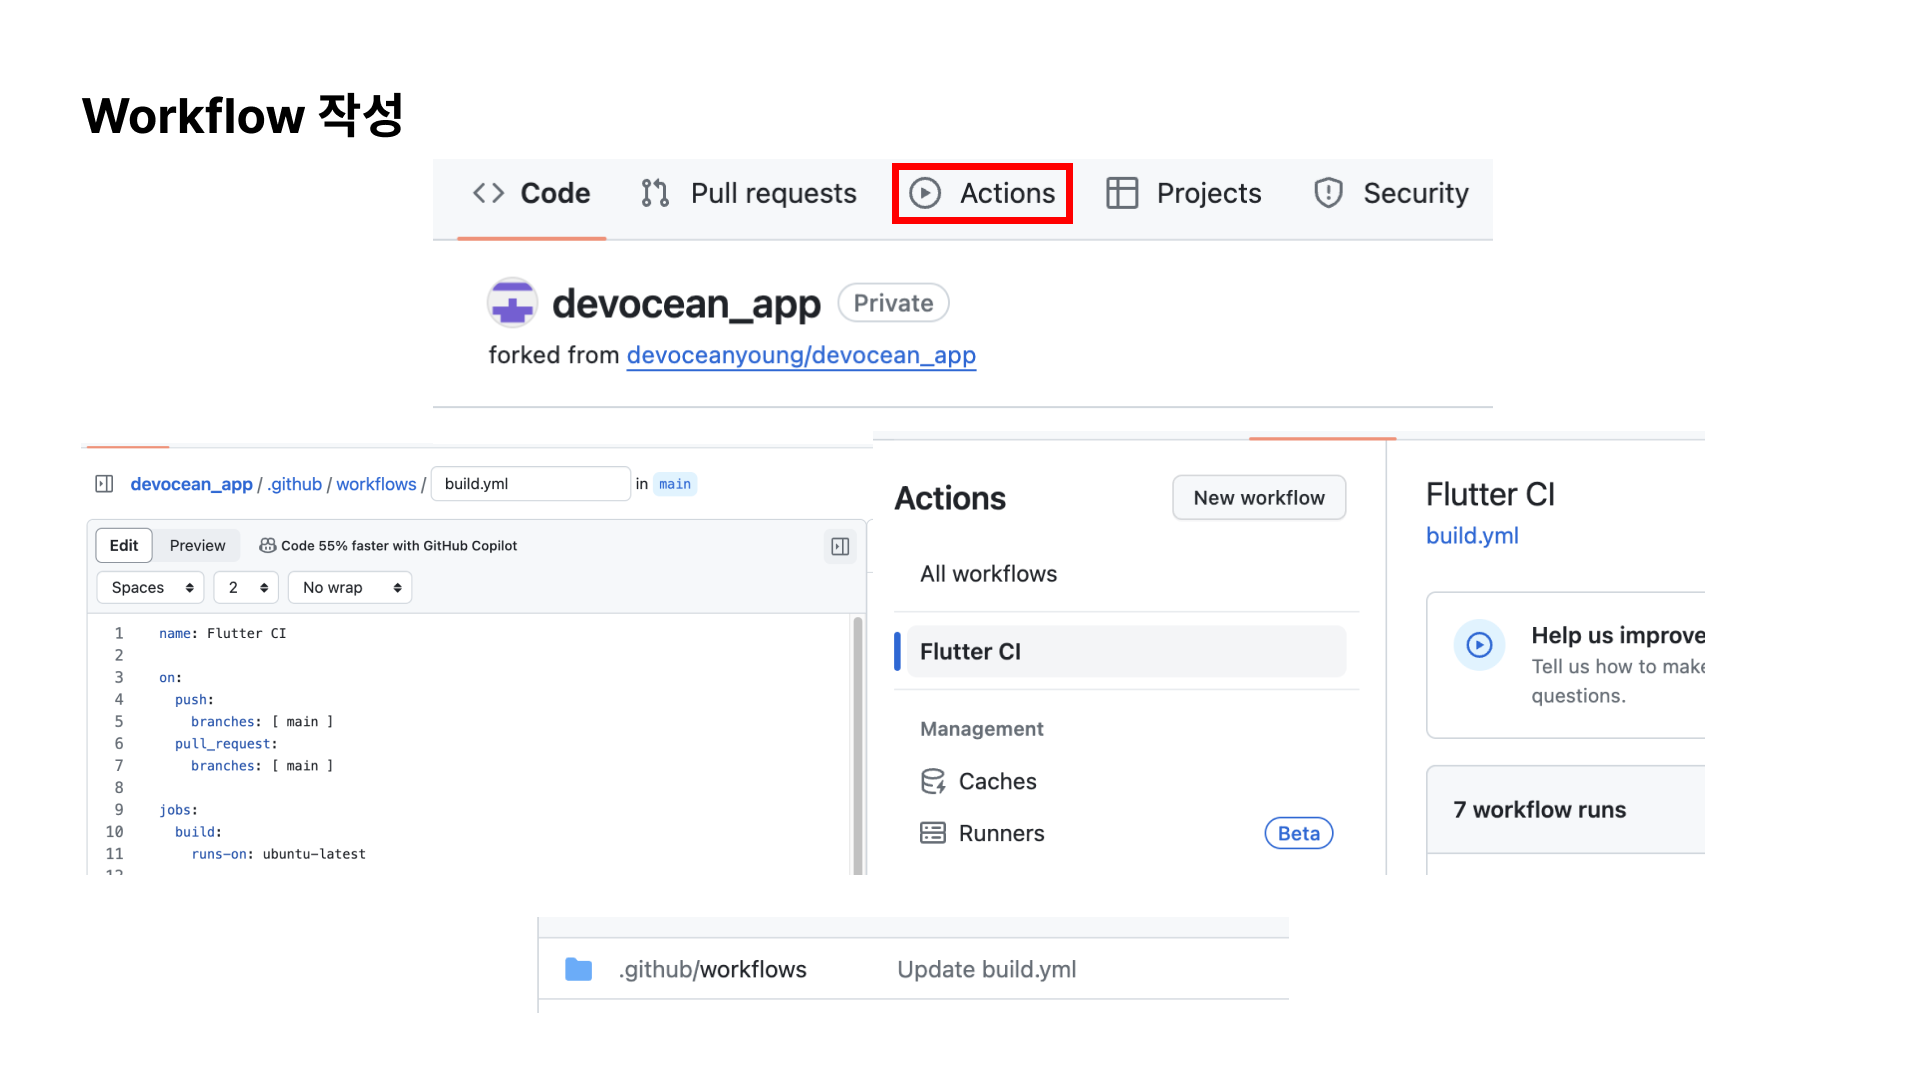
Task: Click the .github/workflows folder icon
Action: click(579, 969)
